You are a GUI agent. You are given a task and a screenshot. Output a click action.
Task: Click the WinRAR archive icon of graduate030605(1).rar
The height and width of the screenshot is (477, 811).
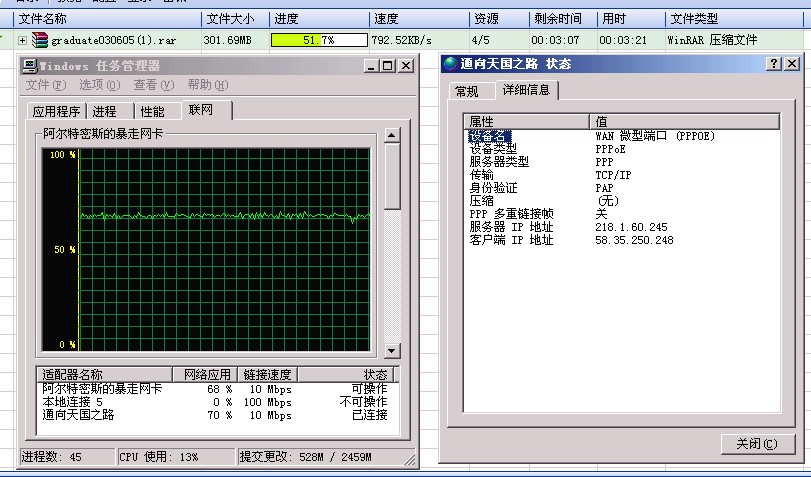pos(39,40)
